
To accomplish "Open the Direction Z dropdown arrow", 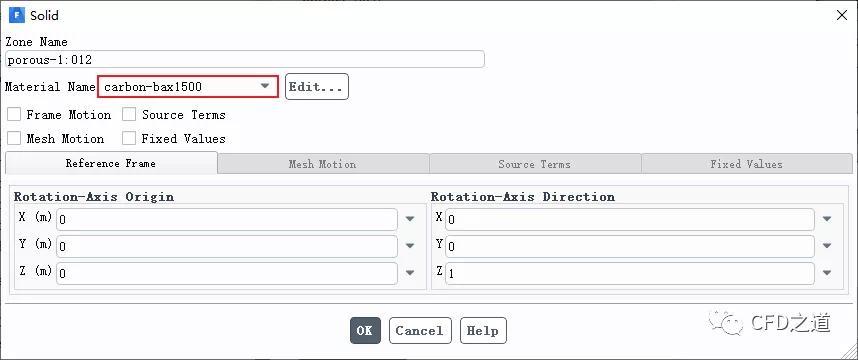I will (x=827, y=272).
